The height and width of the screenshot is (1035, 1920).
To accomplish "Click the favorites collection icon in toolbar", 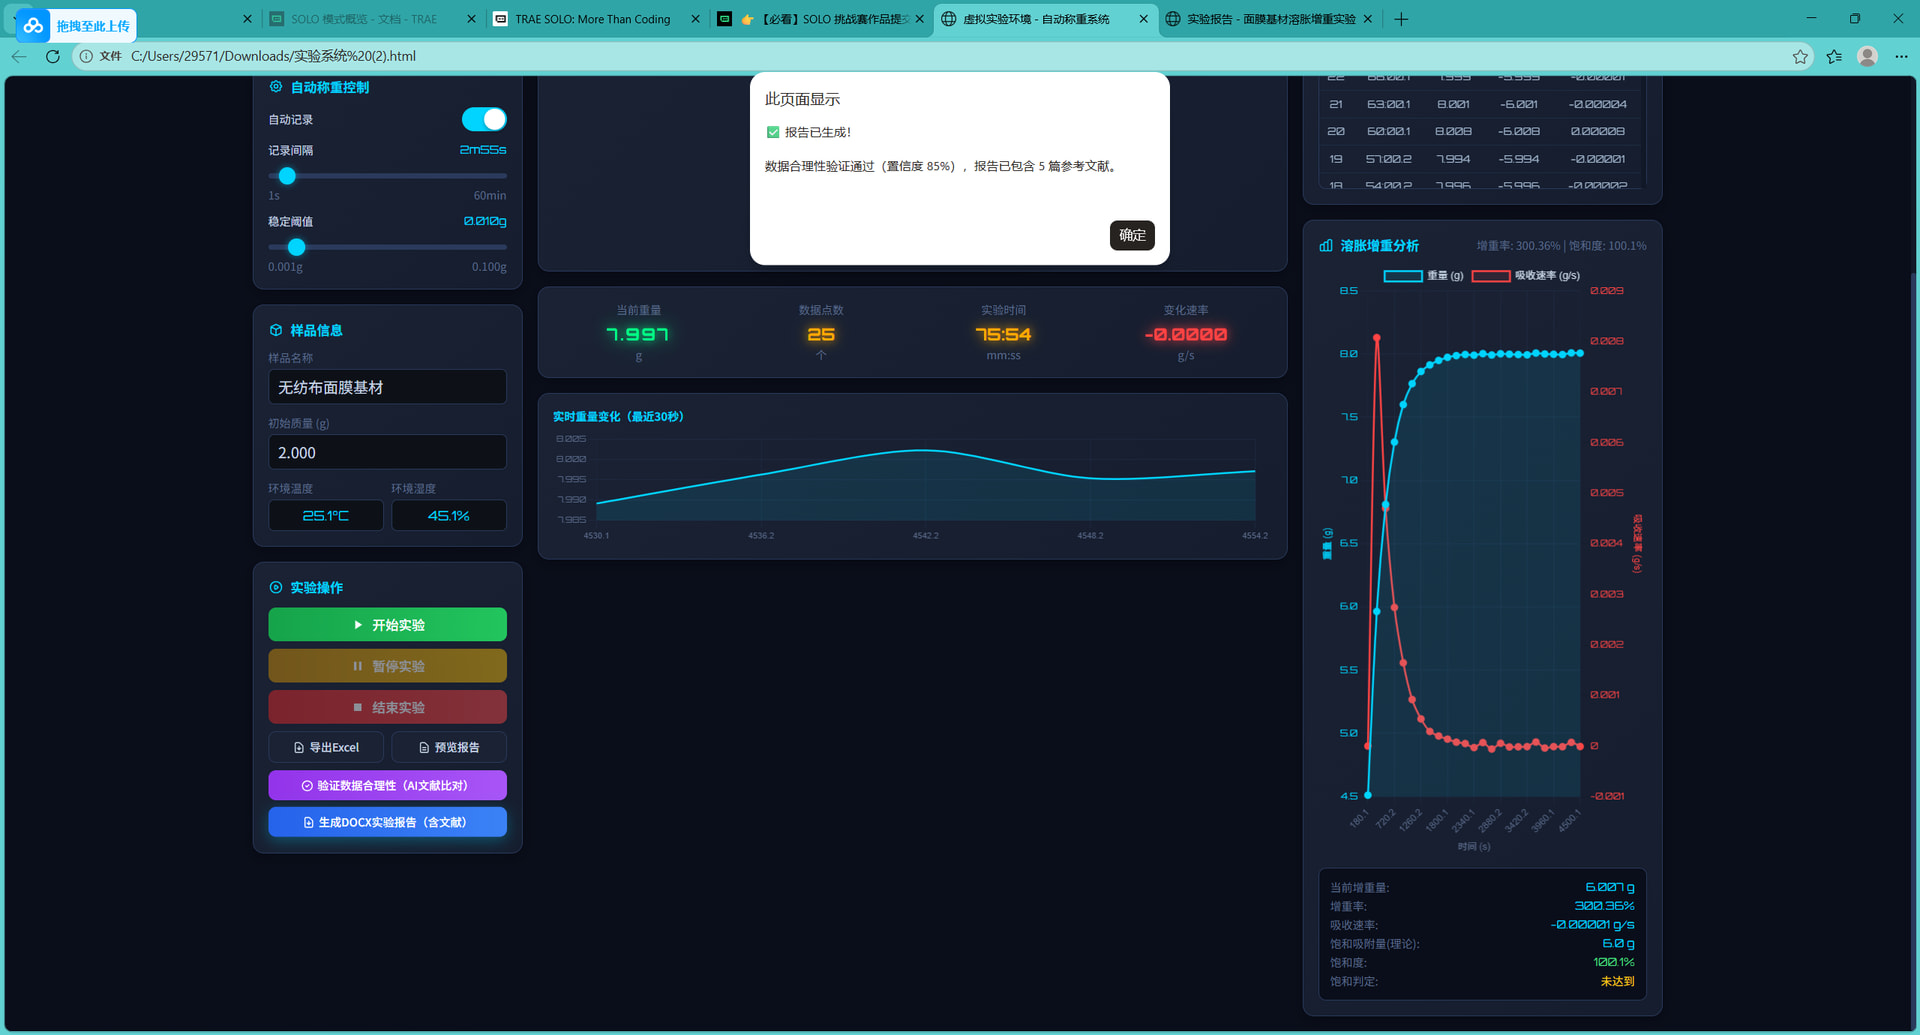I will [1834, 56].
